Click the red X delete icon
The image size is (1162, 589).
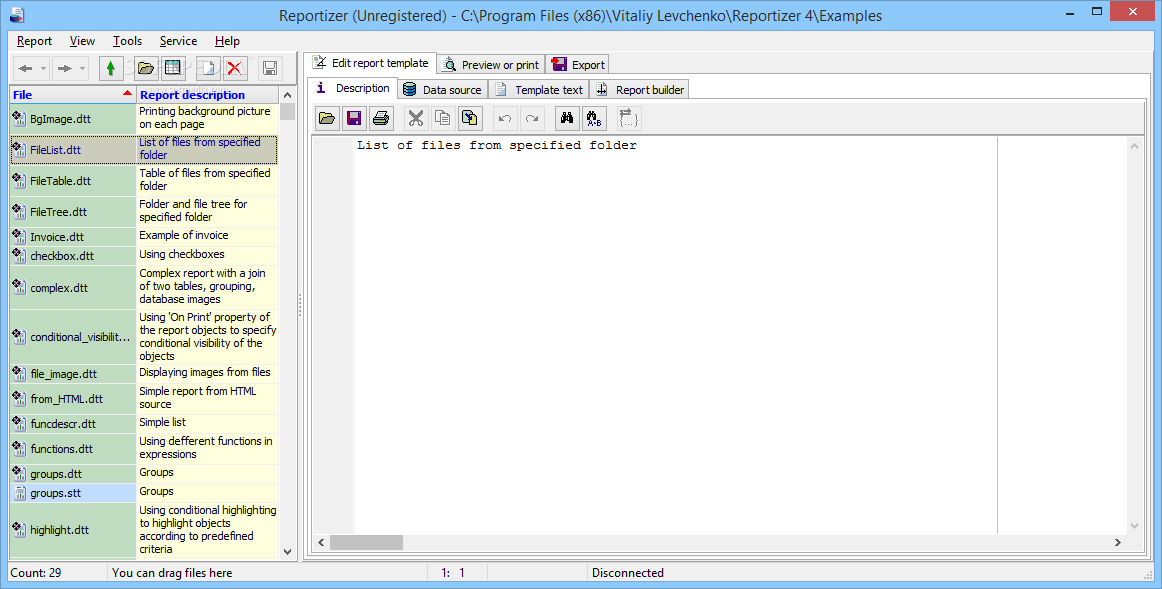click(235, 69)
